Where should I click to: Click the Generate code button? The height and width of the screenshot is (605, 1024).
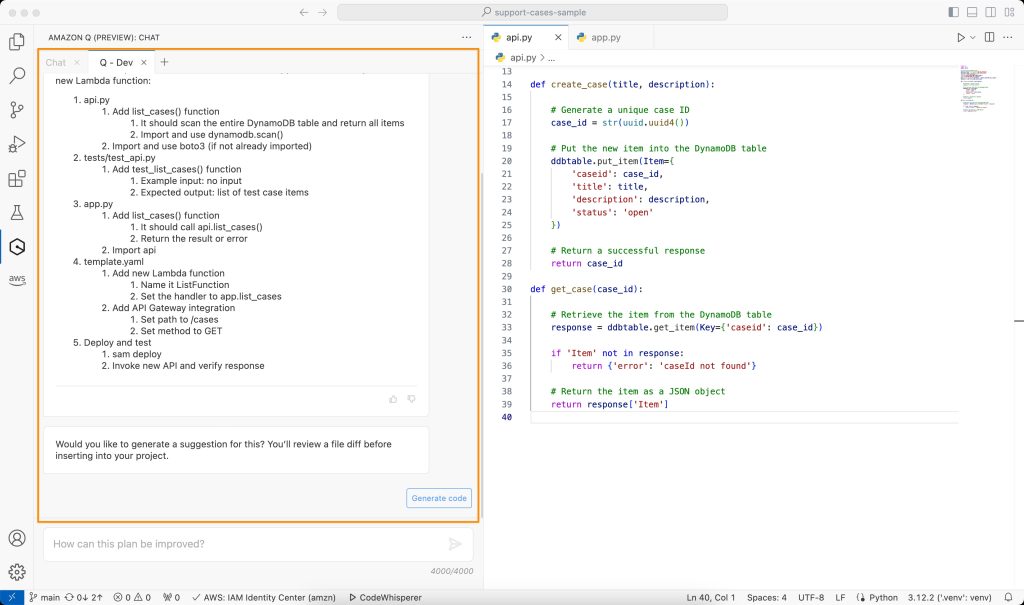(x=439, y=498)
